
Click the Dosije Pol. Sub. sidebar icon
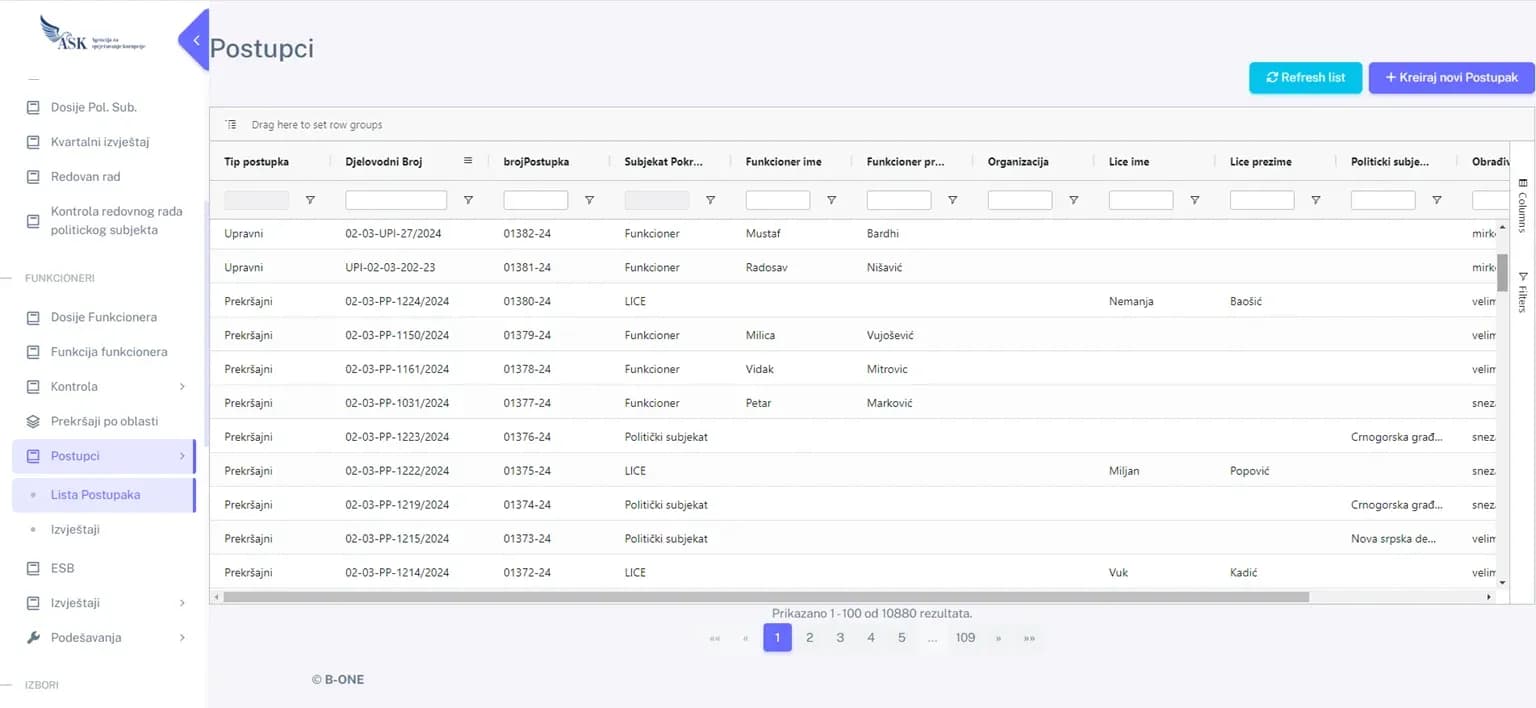[33, 107]
